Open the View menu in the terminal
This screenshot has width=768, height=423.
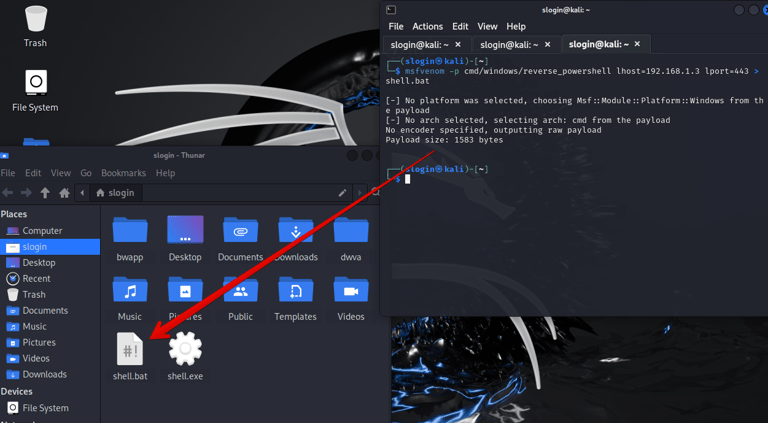[x=487, y=26]
